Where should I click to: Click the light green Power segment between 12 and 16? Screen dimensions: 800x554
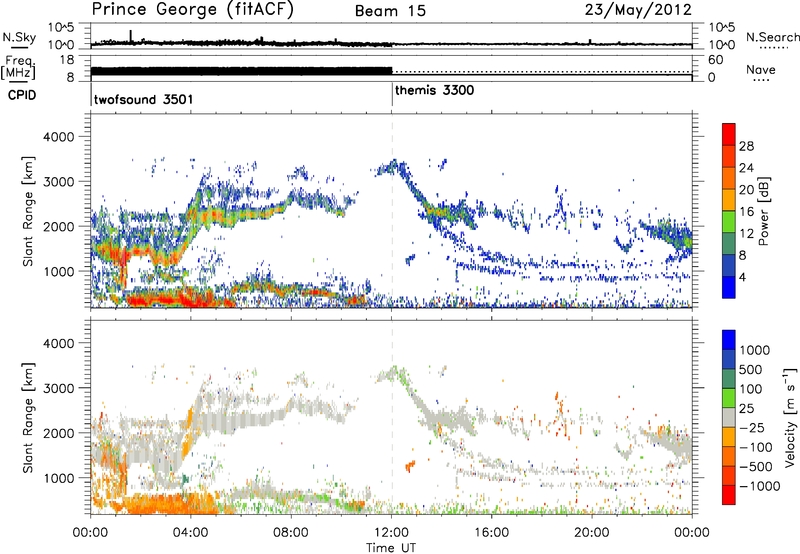tap(729, 222)
